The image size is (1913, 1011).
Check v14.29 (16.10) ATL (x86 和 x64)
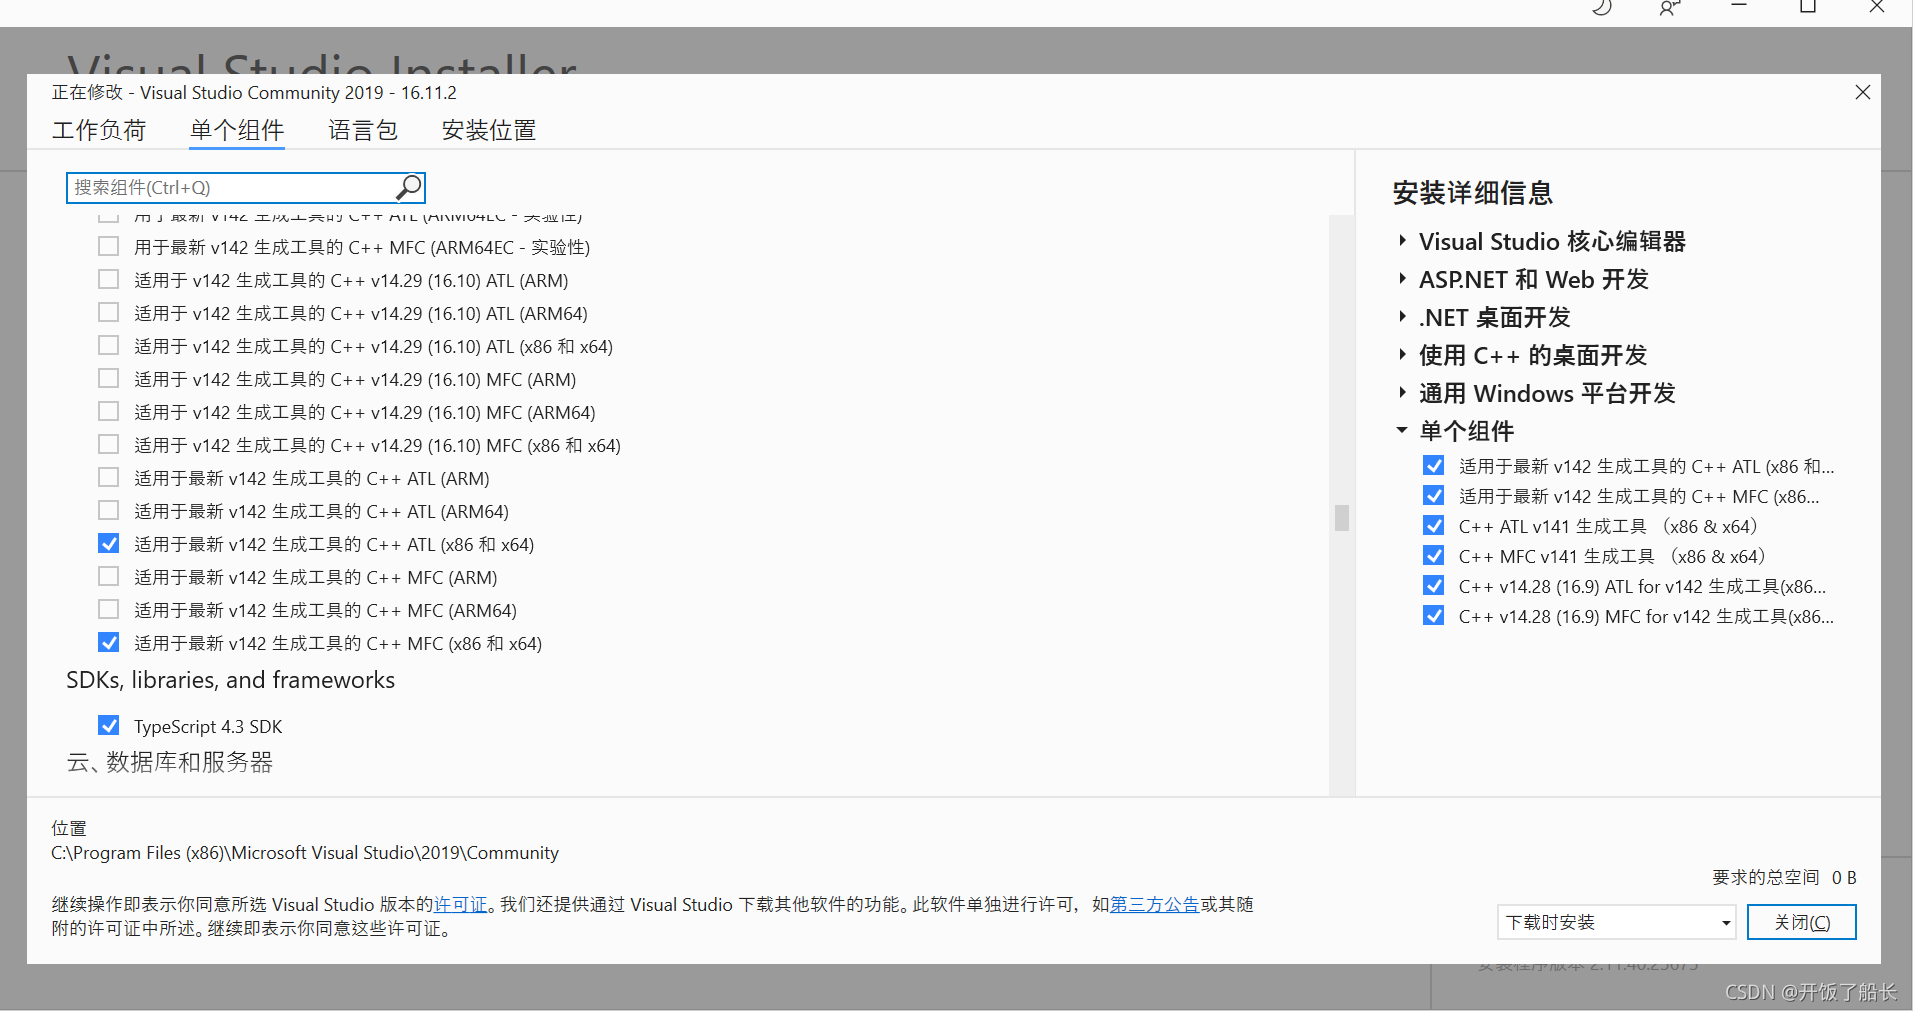pos(108,345)
